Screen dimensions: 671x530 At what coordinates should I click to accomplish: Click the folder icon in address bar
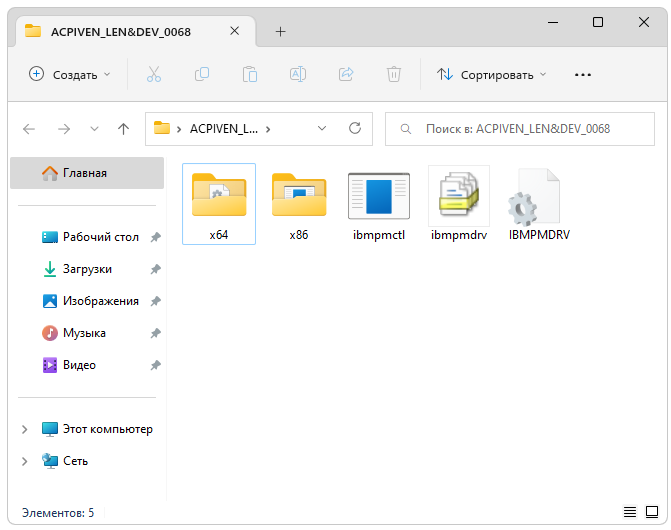162,128
